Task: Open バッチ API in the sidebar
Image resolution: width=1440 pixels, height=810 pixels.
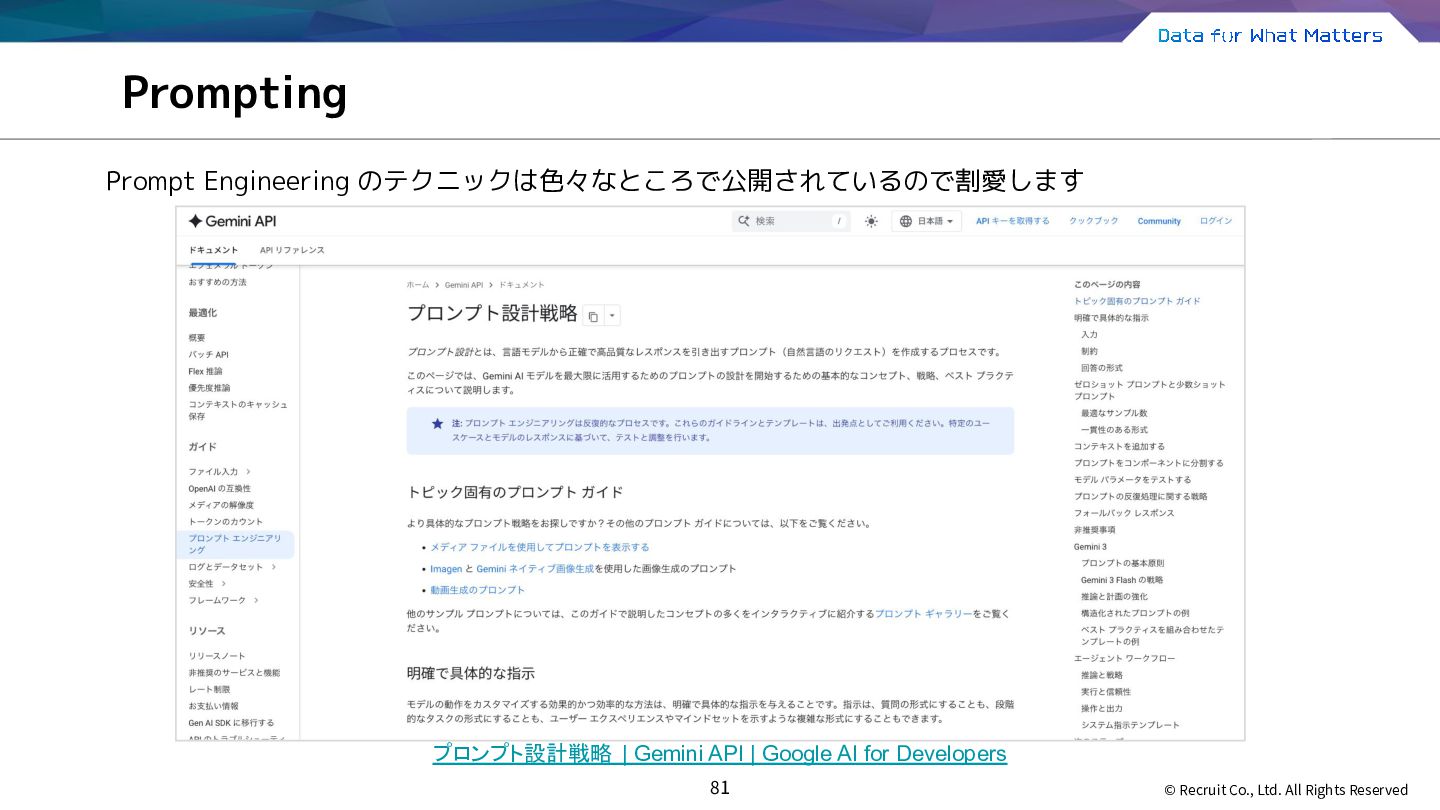Action: [x=208, y=355]
